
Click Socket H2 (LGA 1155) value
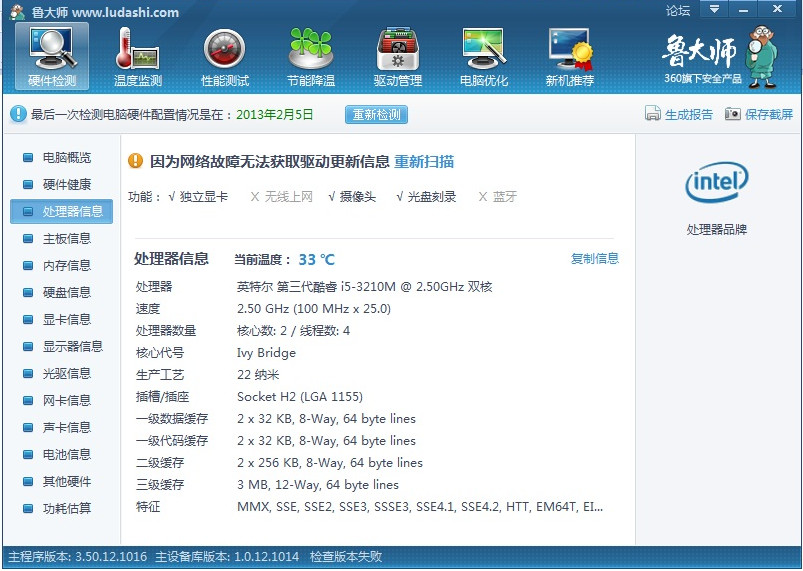[300, 397]
